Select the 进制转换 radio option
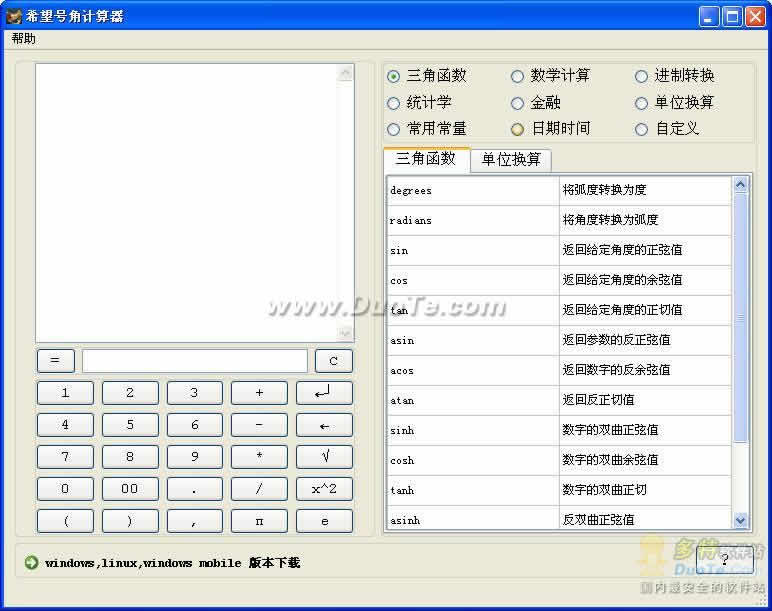 pos(641,76)
